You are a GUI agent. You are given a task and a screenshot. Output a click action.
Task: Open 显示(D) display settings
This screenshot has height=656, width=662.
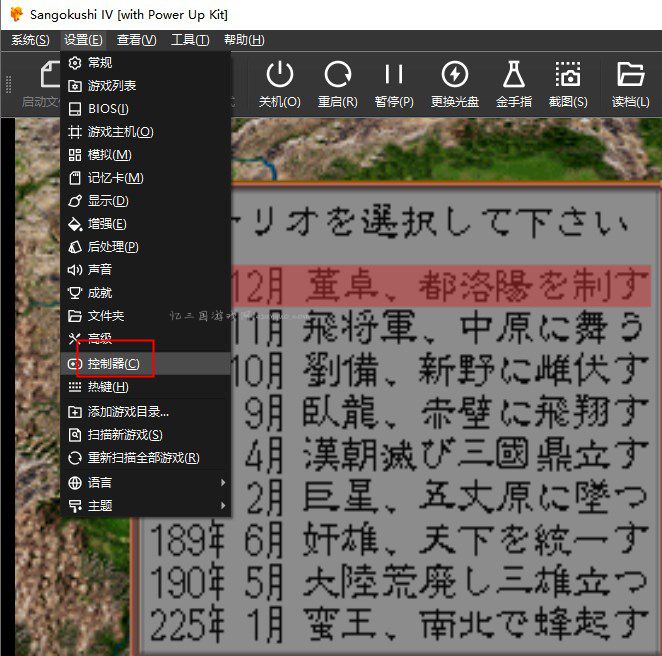146,201
